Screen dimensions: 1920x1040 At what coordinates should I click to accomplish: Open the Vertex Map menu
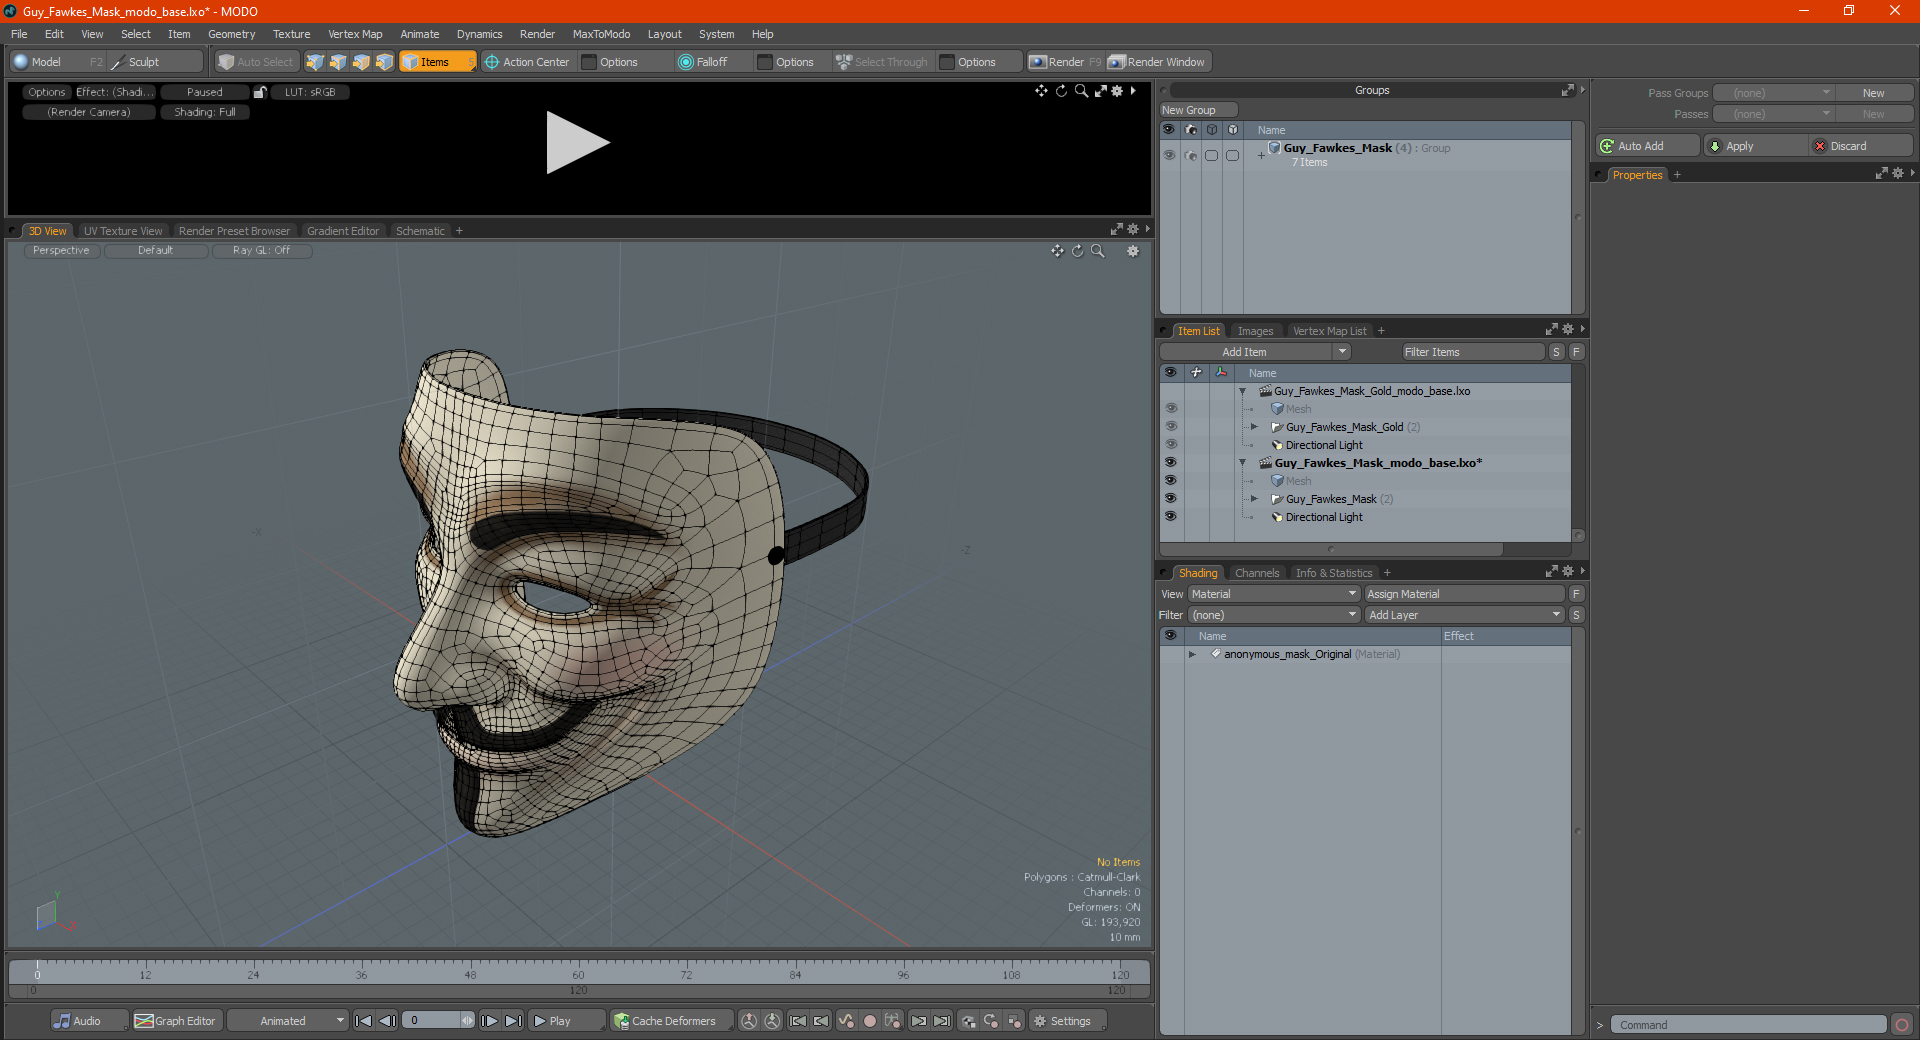(355, 34)
